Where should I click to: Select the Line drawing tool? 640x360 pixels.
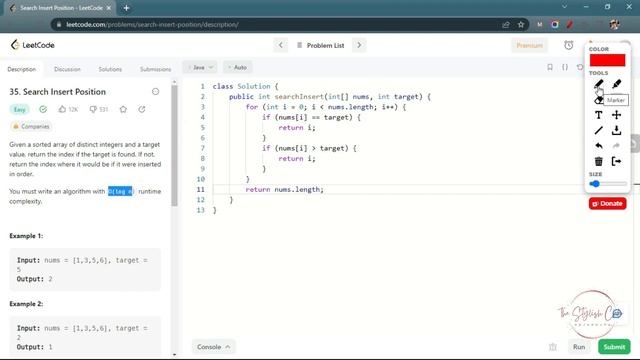pyautogui.click(x=598, y=131)
